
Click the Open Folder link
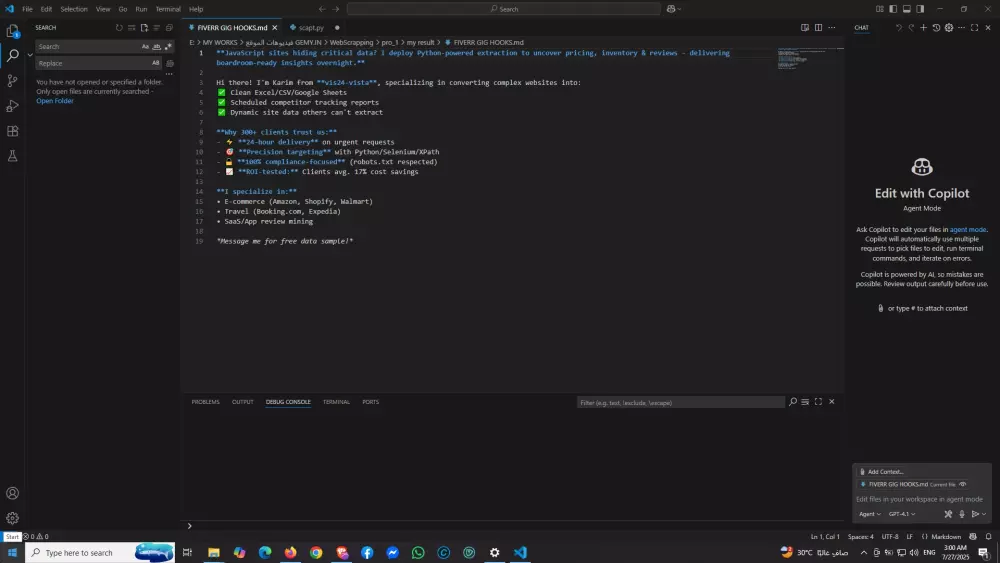[55, 101]
